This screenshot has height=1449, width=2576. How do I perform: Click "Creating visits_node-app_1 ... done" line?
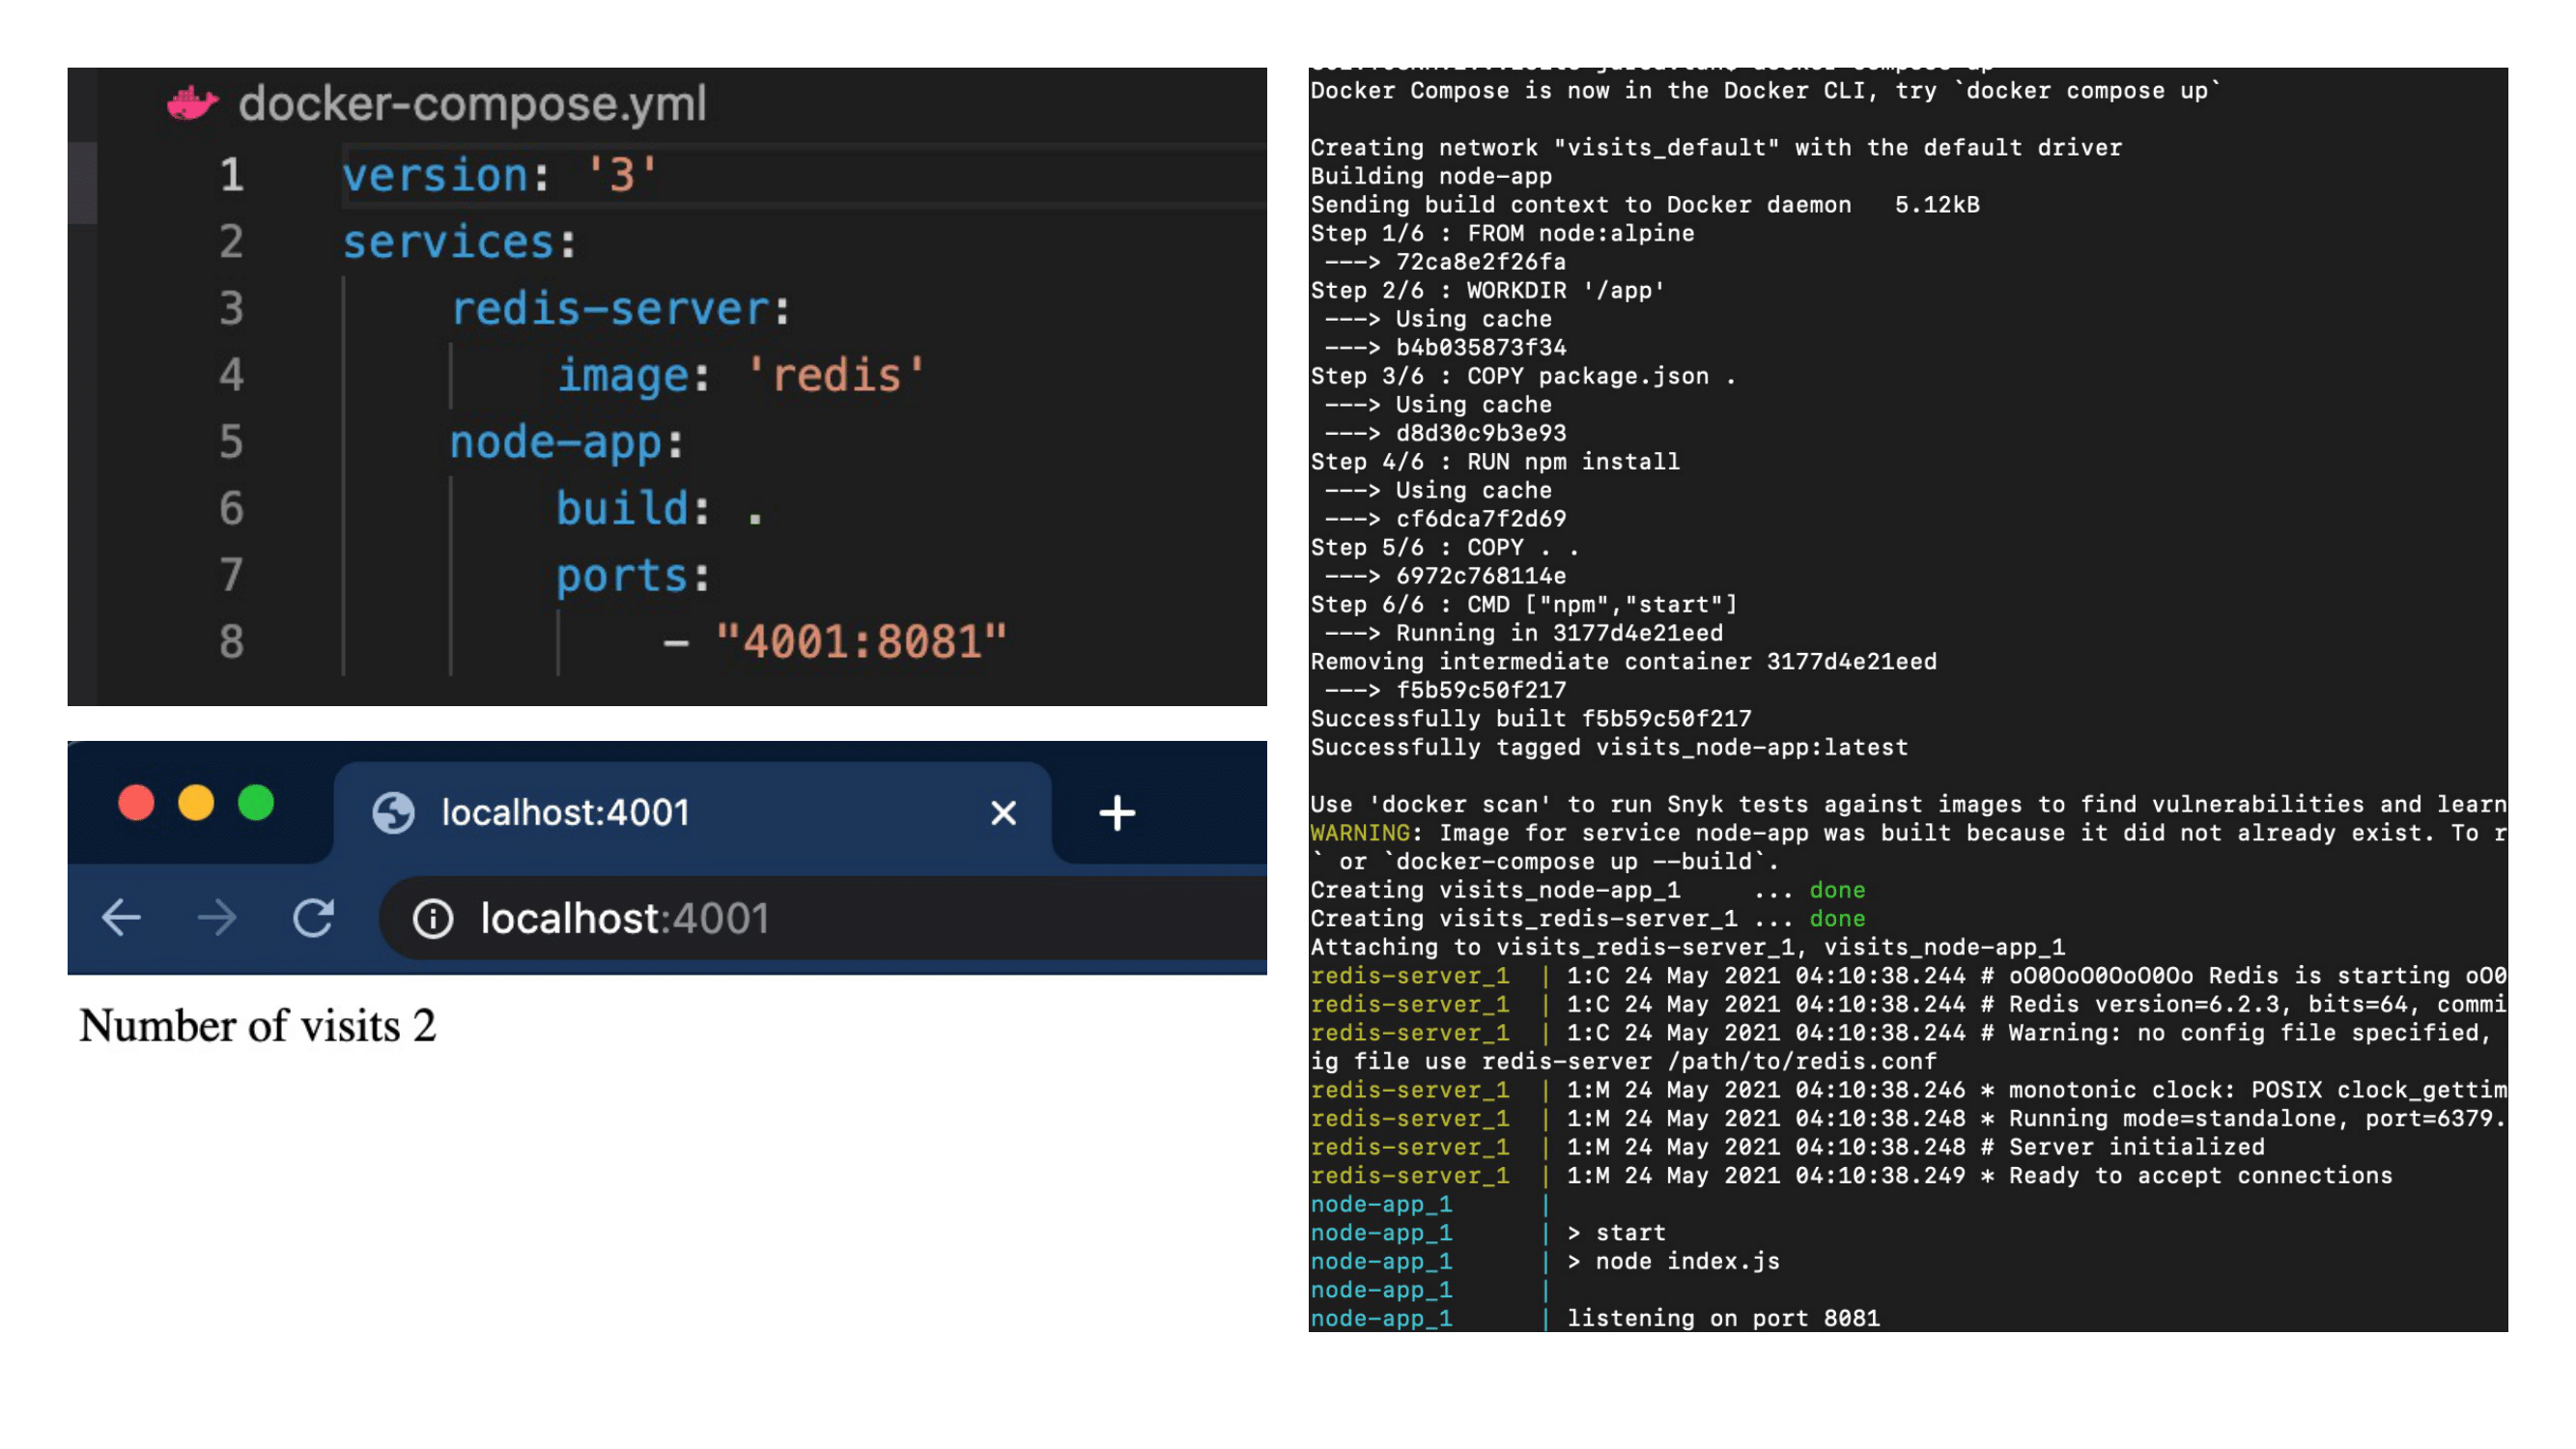[x=1587, y=889]
